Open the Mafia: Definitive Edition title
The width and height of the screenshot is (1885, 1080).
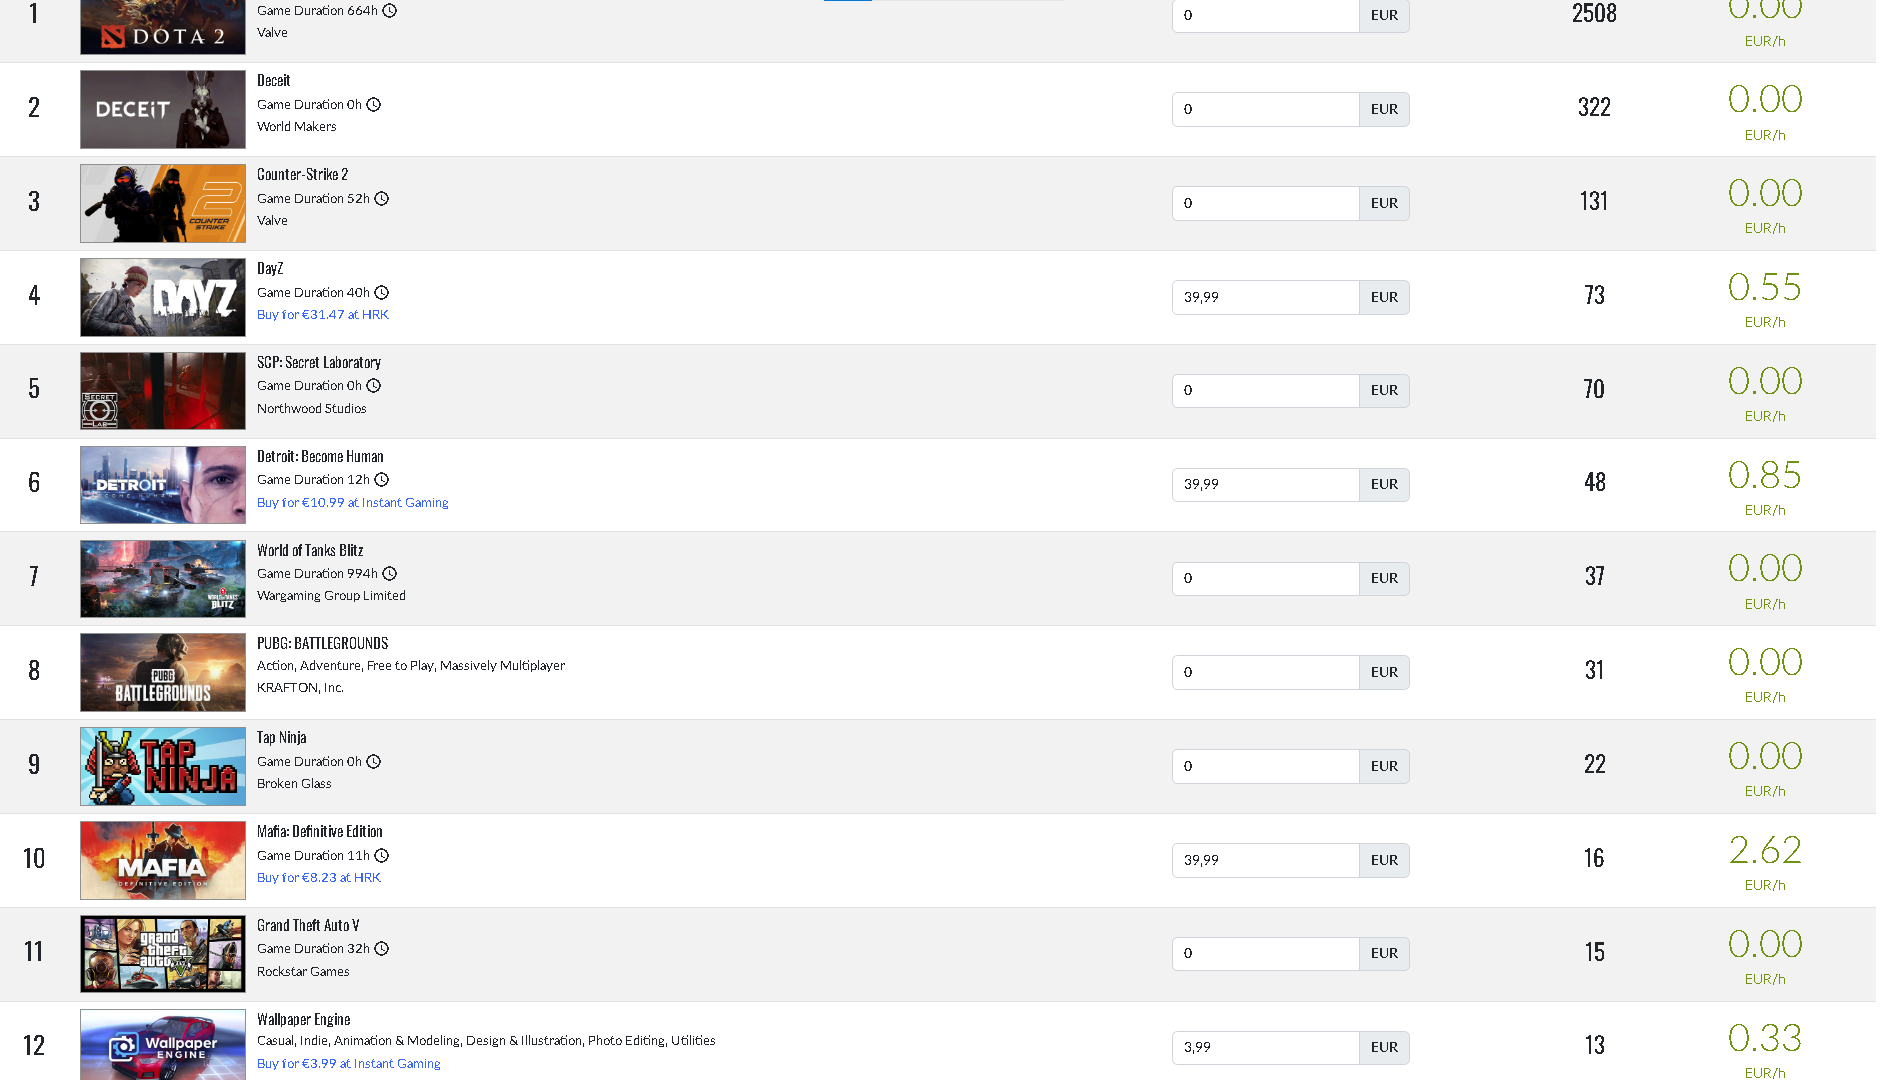pos(320,832)
